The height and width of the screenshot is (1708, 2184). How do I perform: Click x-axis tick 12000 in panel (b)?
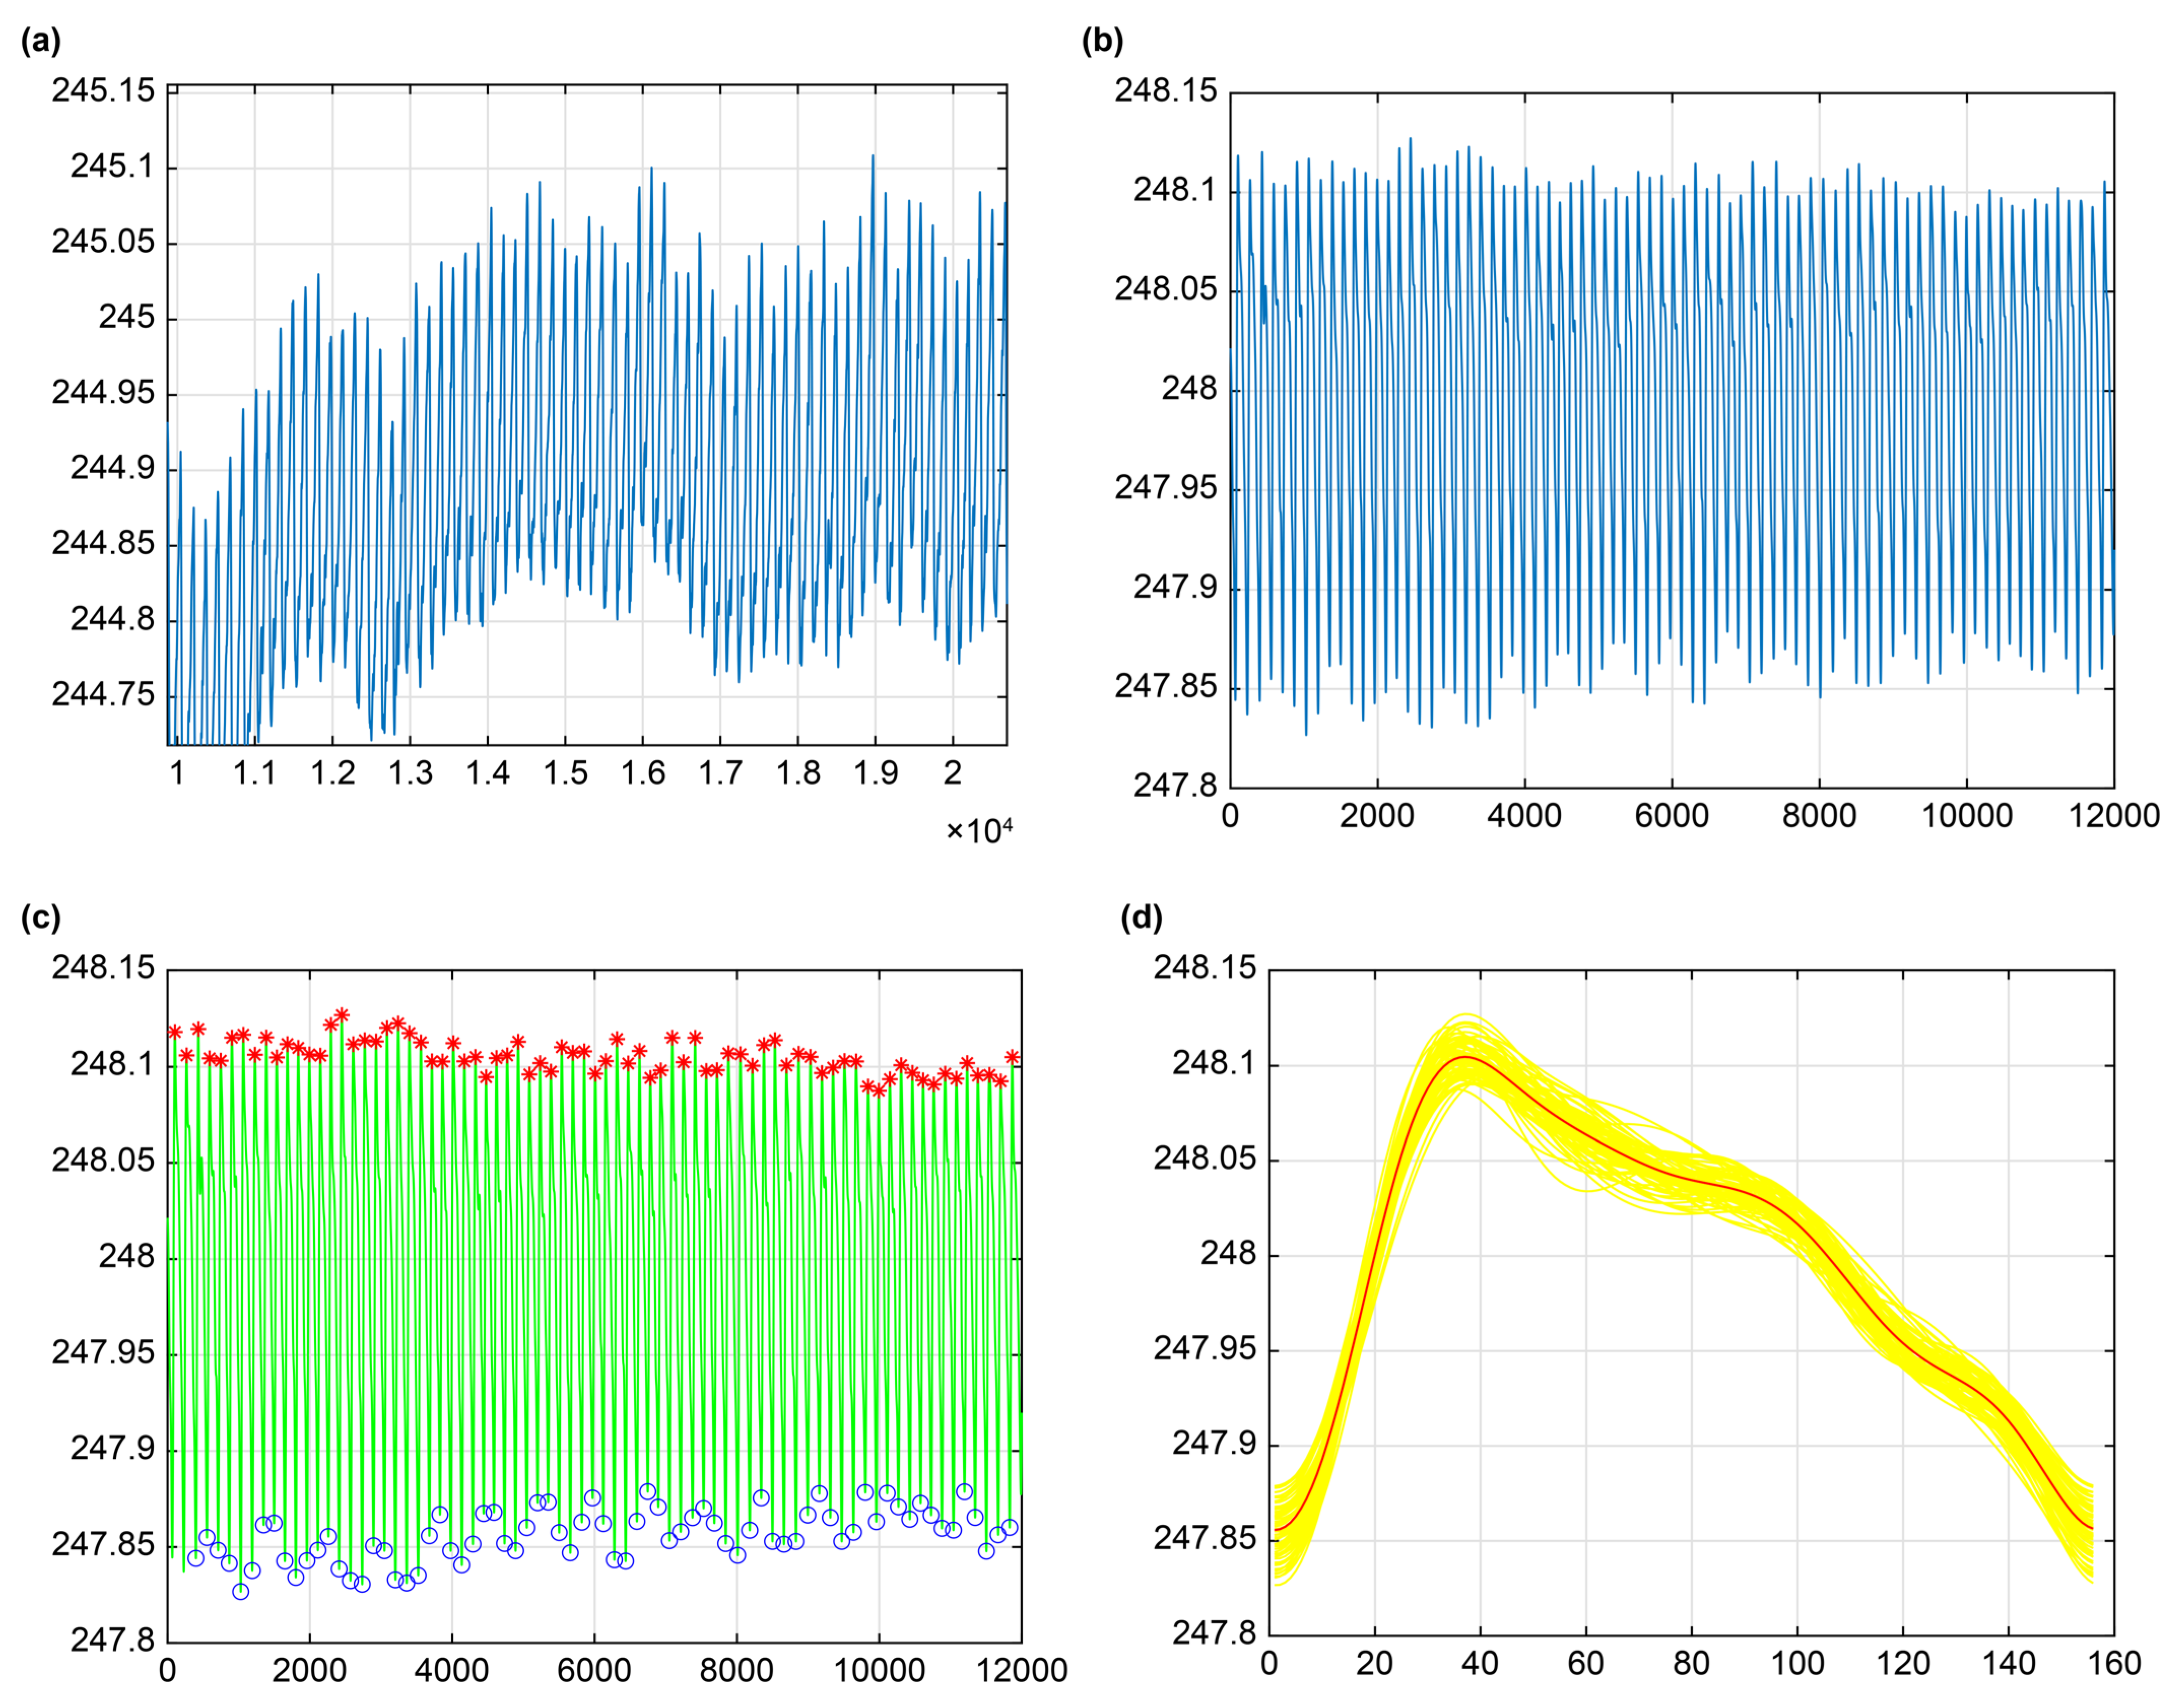tap(2114, 816)
